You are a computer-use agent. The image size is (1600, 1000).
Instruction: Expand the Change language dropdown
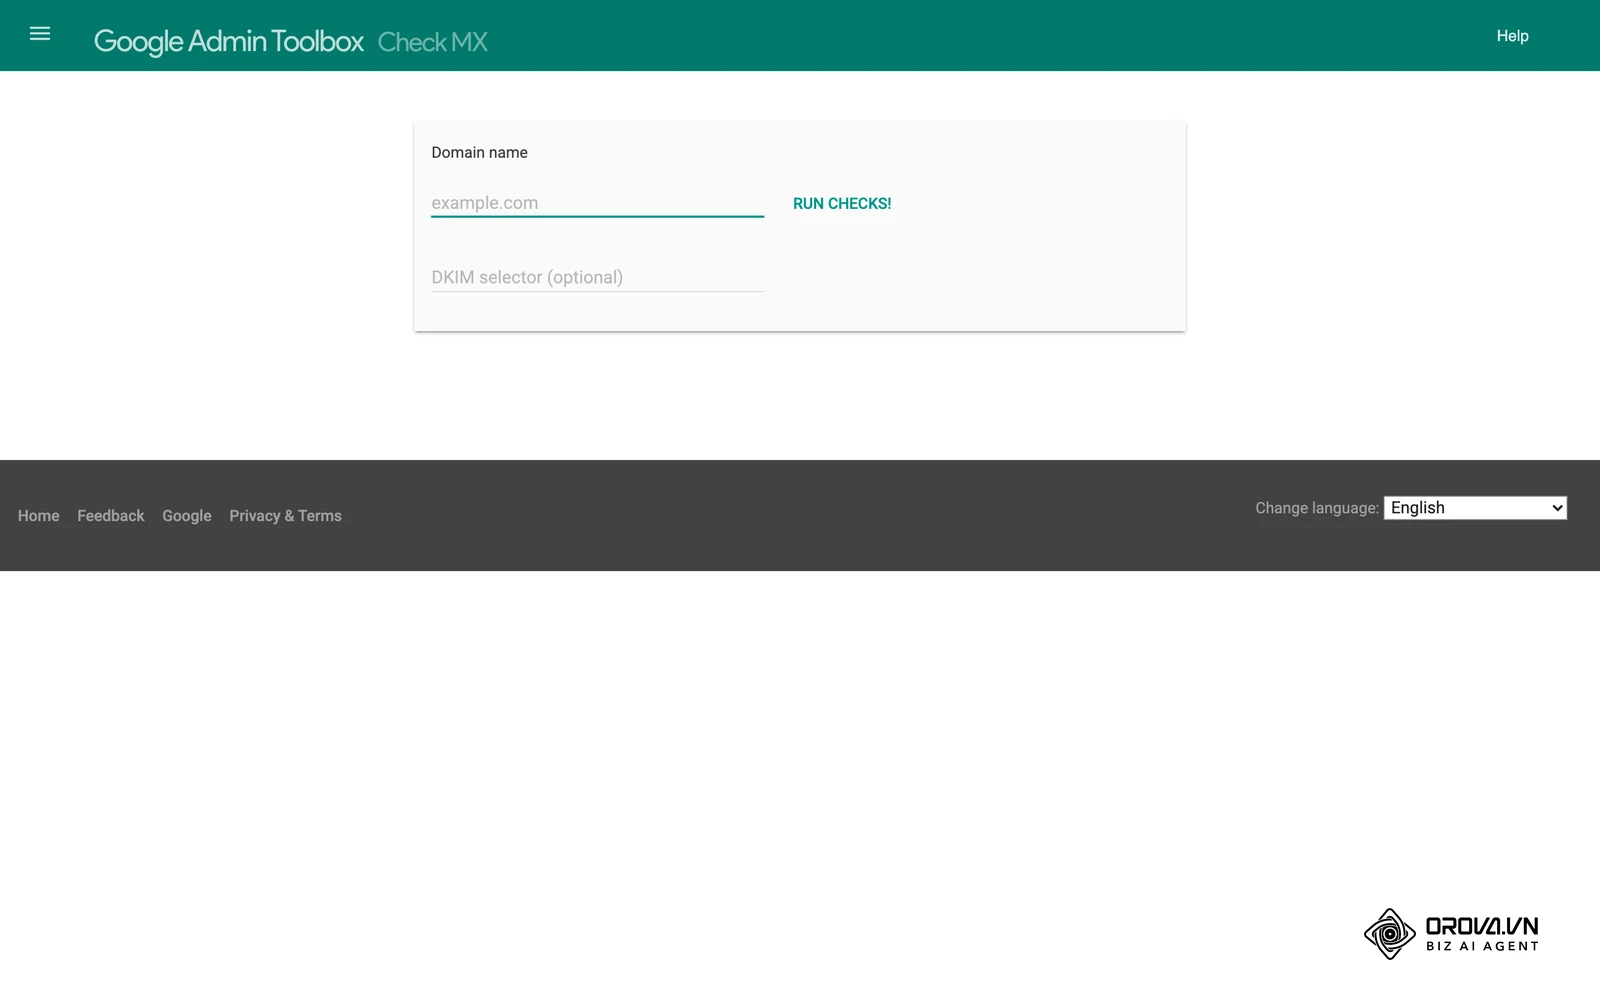coord(1475,508)
